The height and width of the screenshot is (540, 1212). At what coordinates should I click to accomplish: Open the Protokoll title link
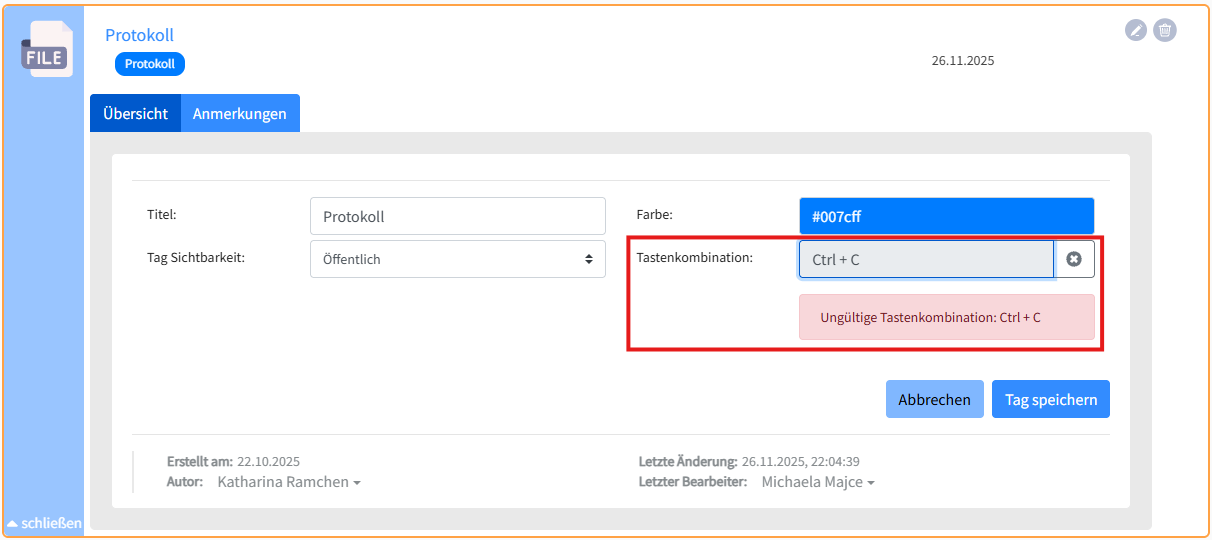139,35
